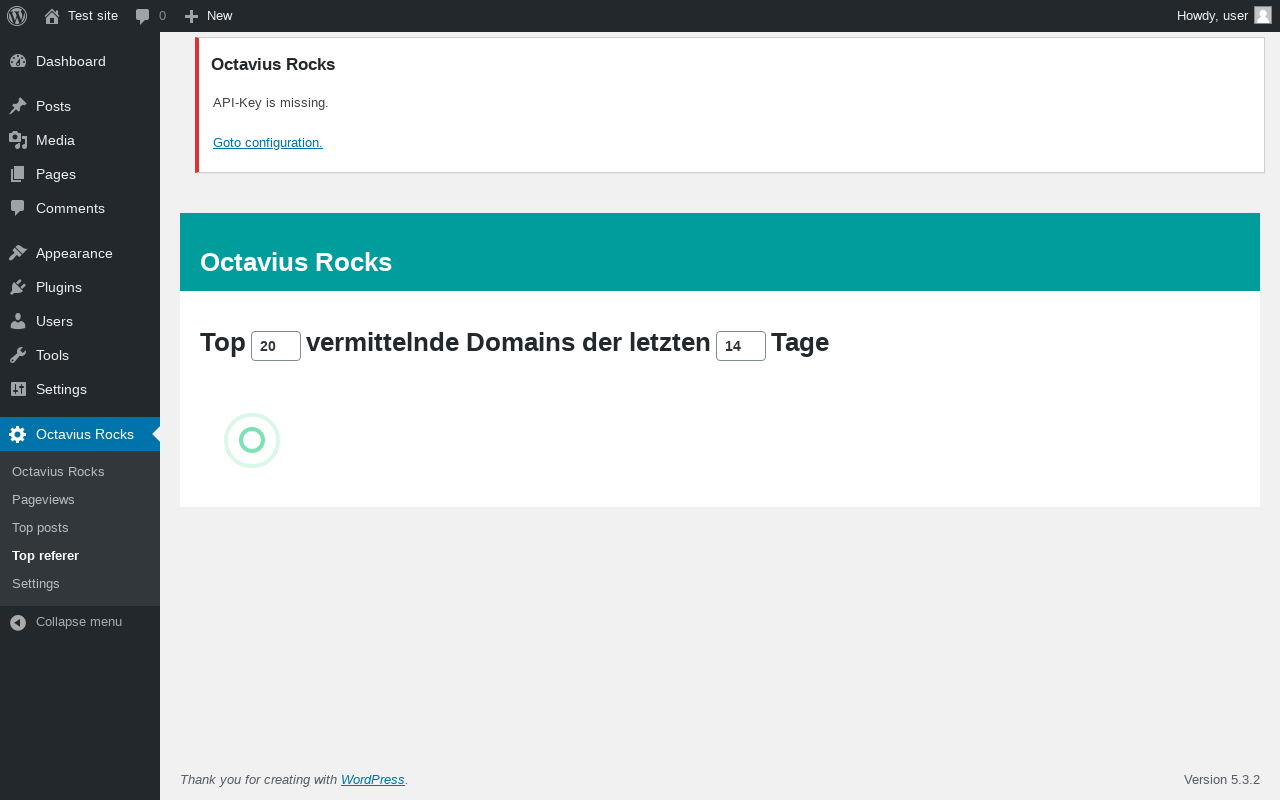Open the Users menu

pos(80,321)
